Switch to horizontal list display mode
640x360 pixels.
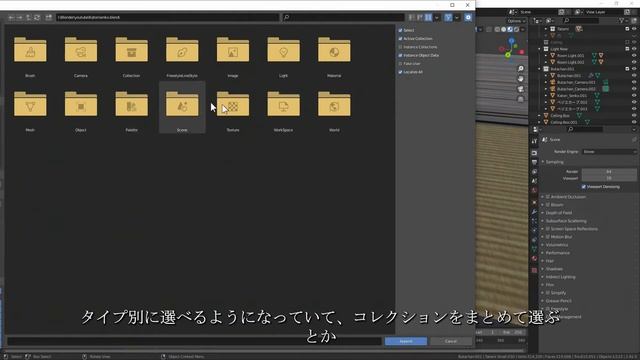[420, 18]
